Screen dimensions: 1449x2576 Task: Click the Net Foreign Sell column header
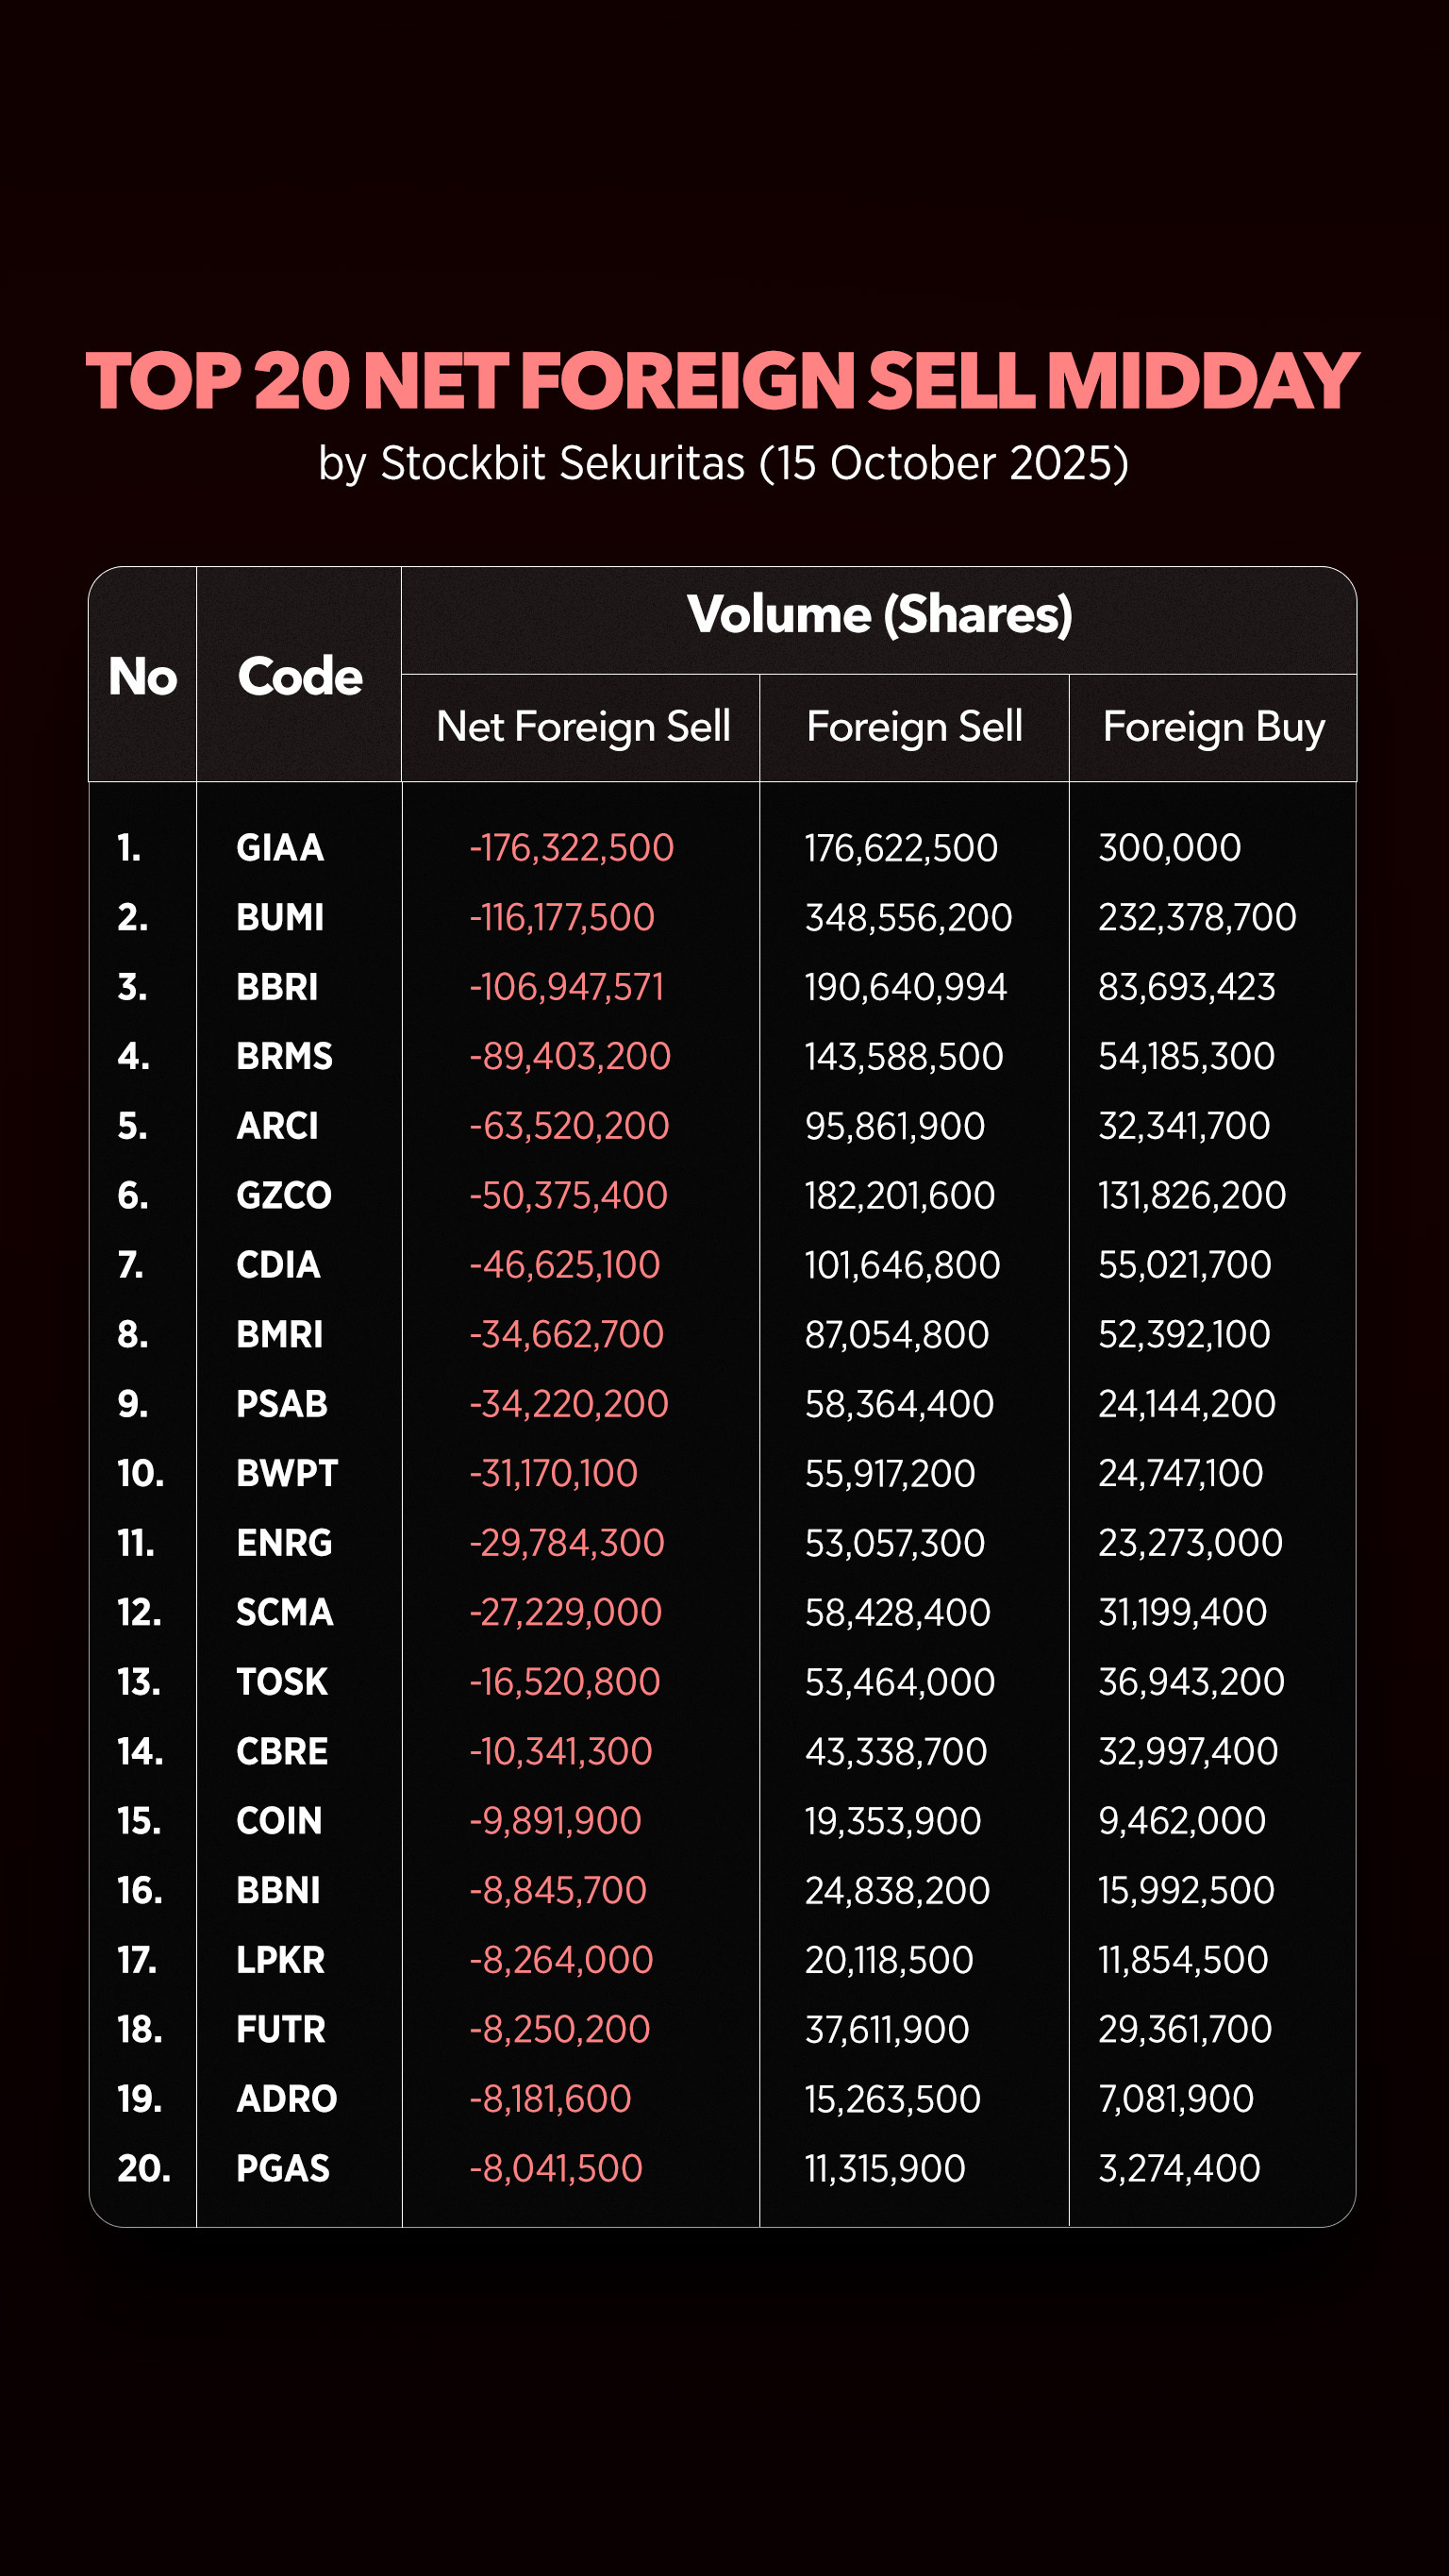coord(582,726)
